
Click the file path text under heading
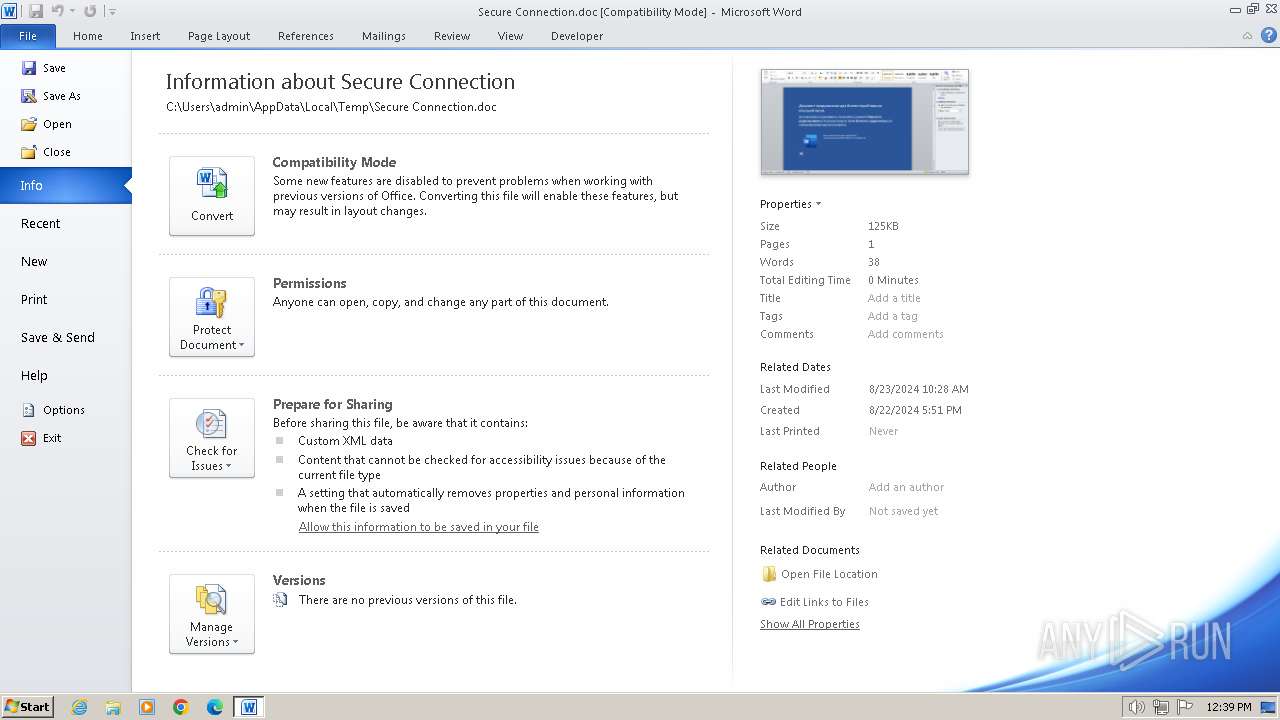(331, 107)
